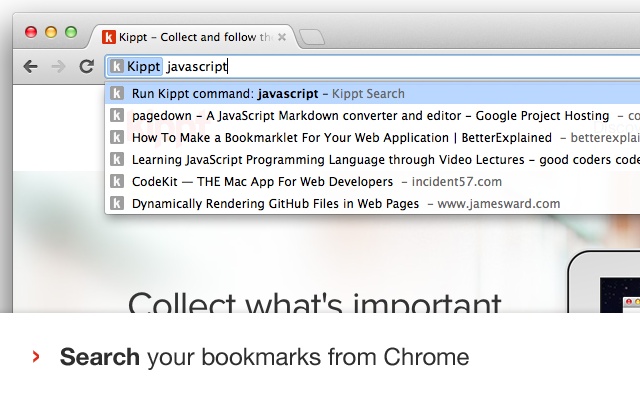Screen dimensions: 640x400
Task: Reload the page with the refresh icon
Action: point(87,66)
